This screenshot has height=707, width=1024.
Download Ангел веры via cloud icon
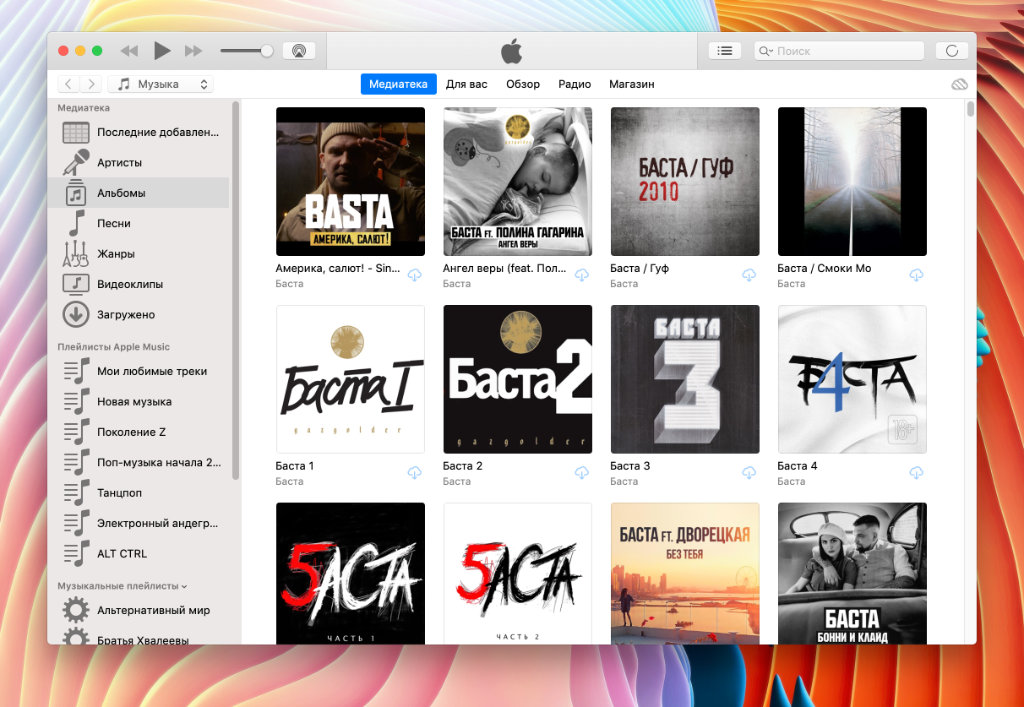click(x=582, y=275)
